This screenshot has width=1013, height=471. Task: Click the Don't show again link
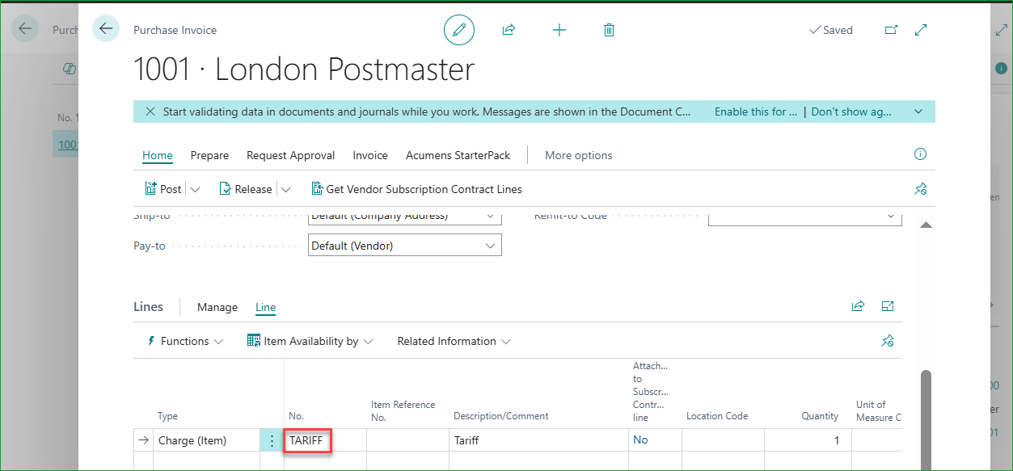click(x=851, y=112)
